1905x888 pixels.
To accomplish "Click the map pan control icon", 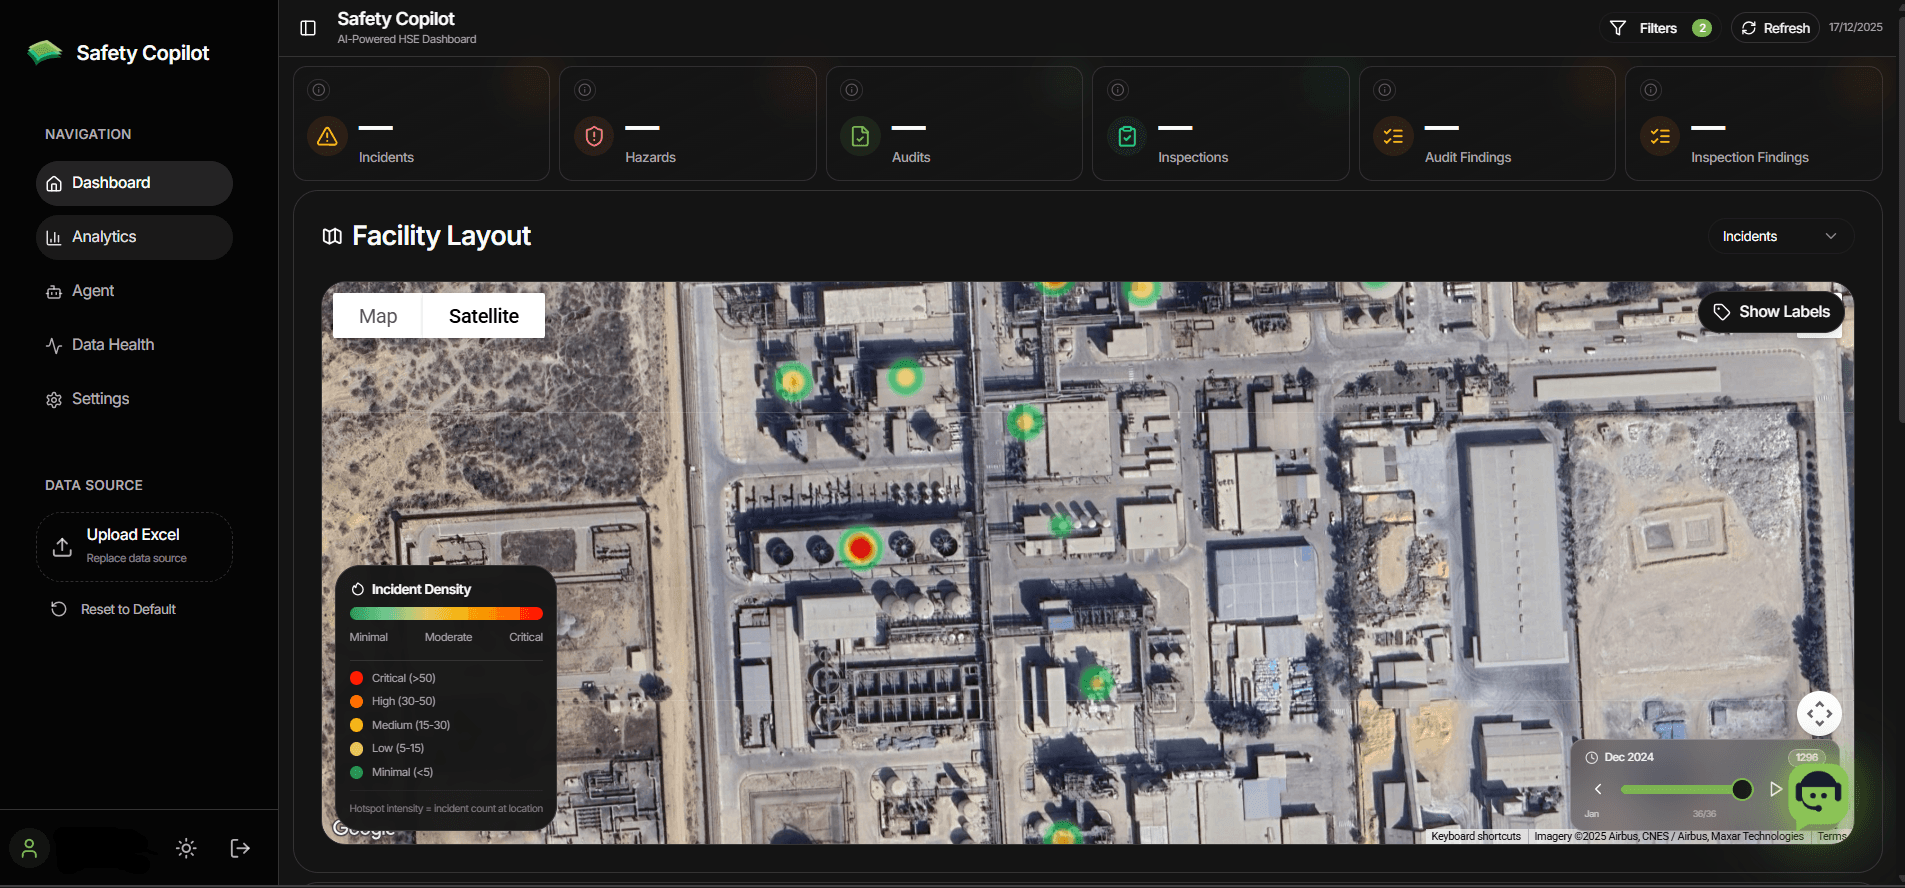I will pos(1819,713).
